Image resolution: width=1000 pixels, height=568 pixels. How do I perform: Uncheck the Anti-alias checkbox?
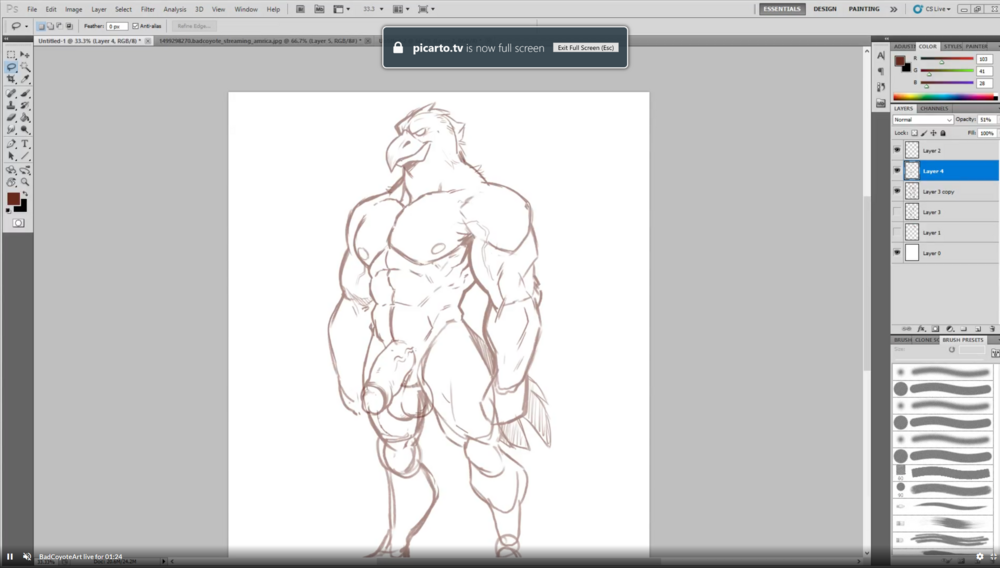[136, 26]
